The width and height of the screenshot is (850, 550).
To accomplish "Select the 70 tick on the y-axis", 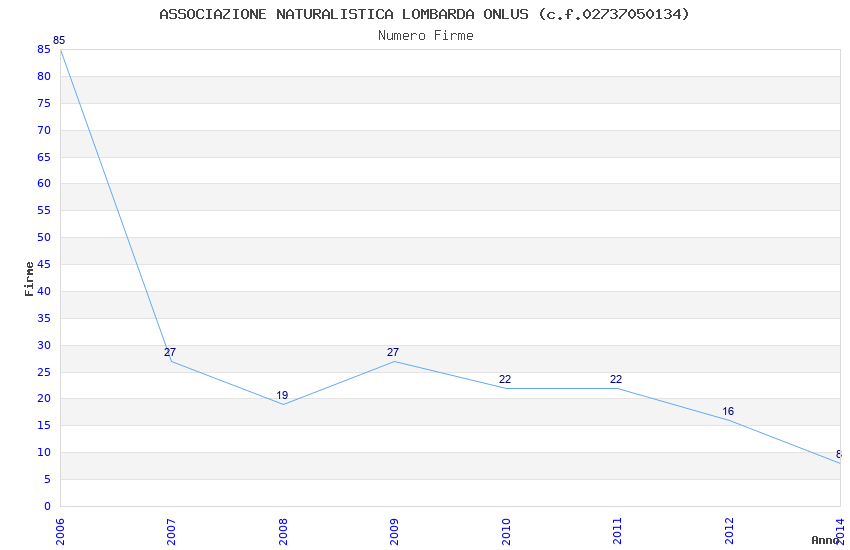I will 44,130.
